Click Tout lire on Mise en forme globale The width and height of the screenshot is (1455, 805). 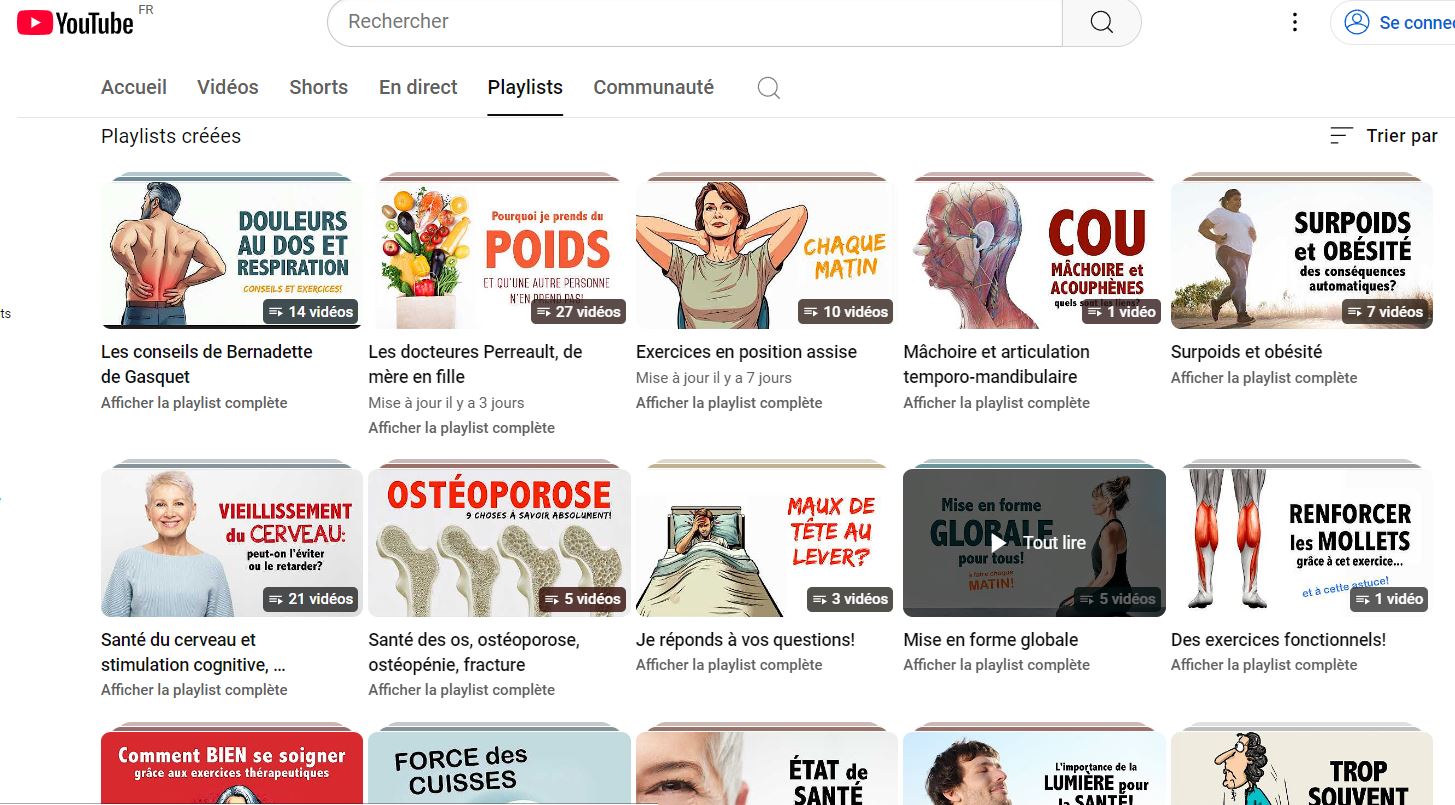click(1036, 543)
